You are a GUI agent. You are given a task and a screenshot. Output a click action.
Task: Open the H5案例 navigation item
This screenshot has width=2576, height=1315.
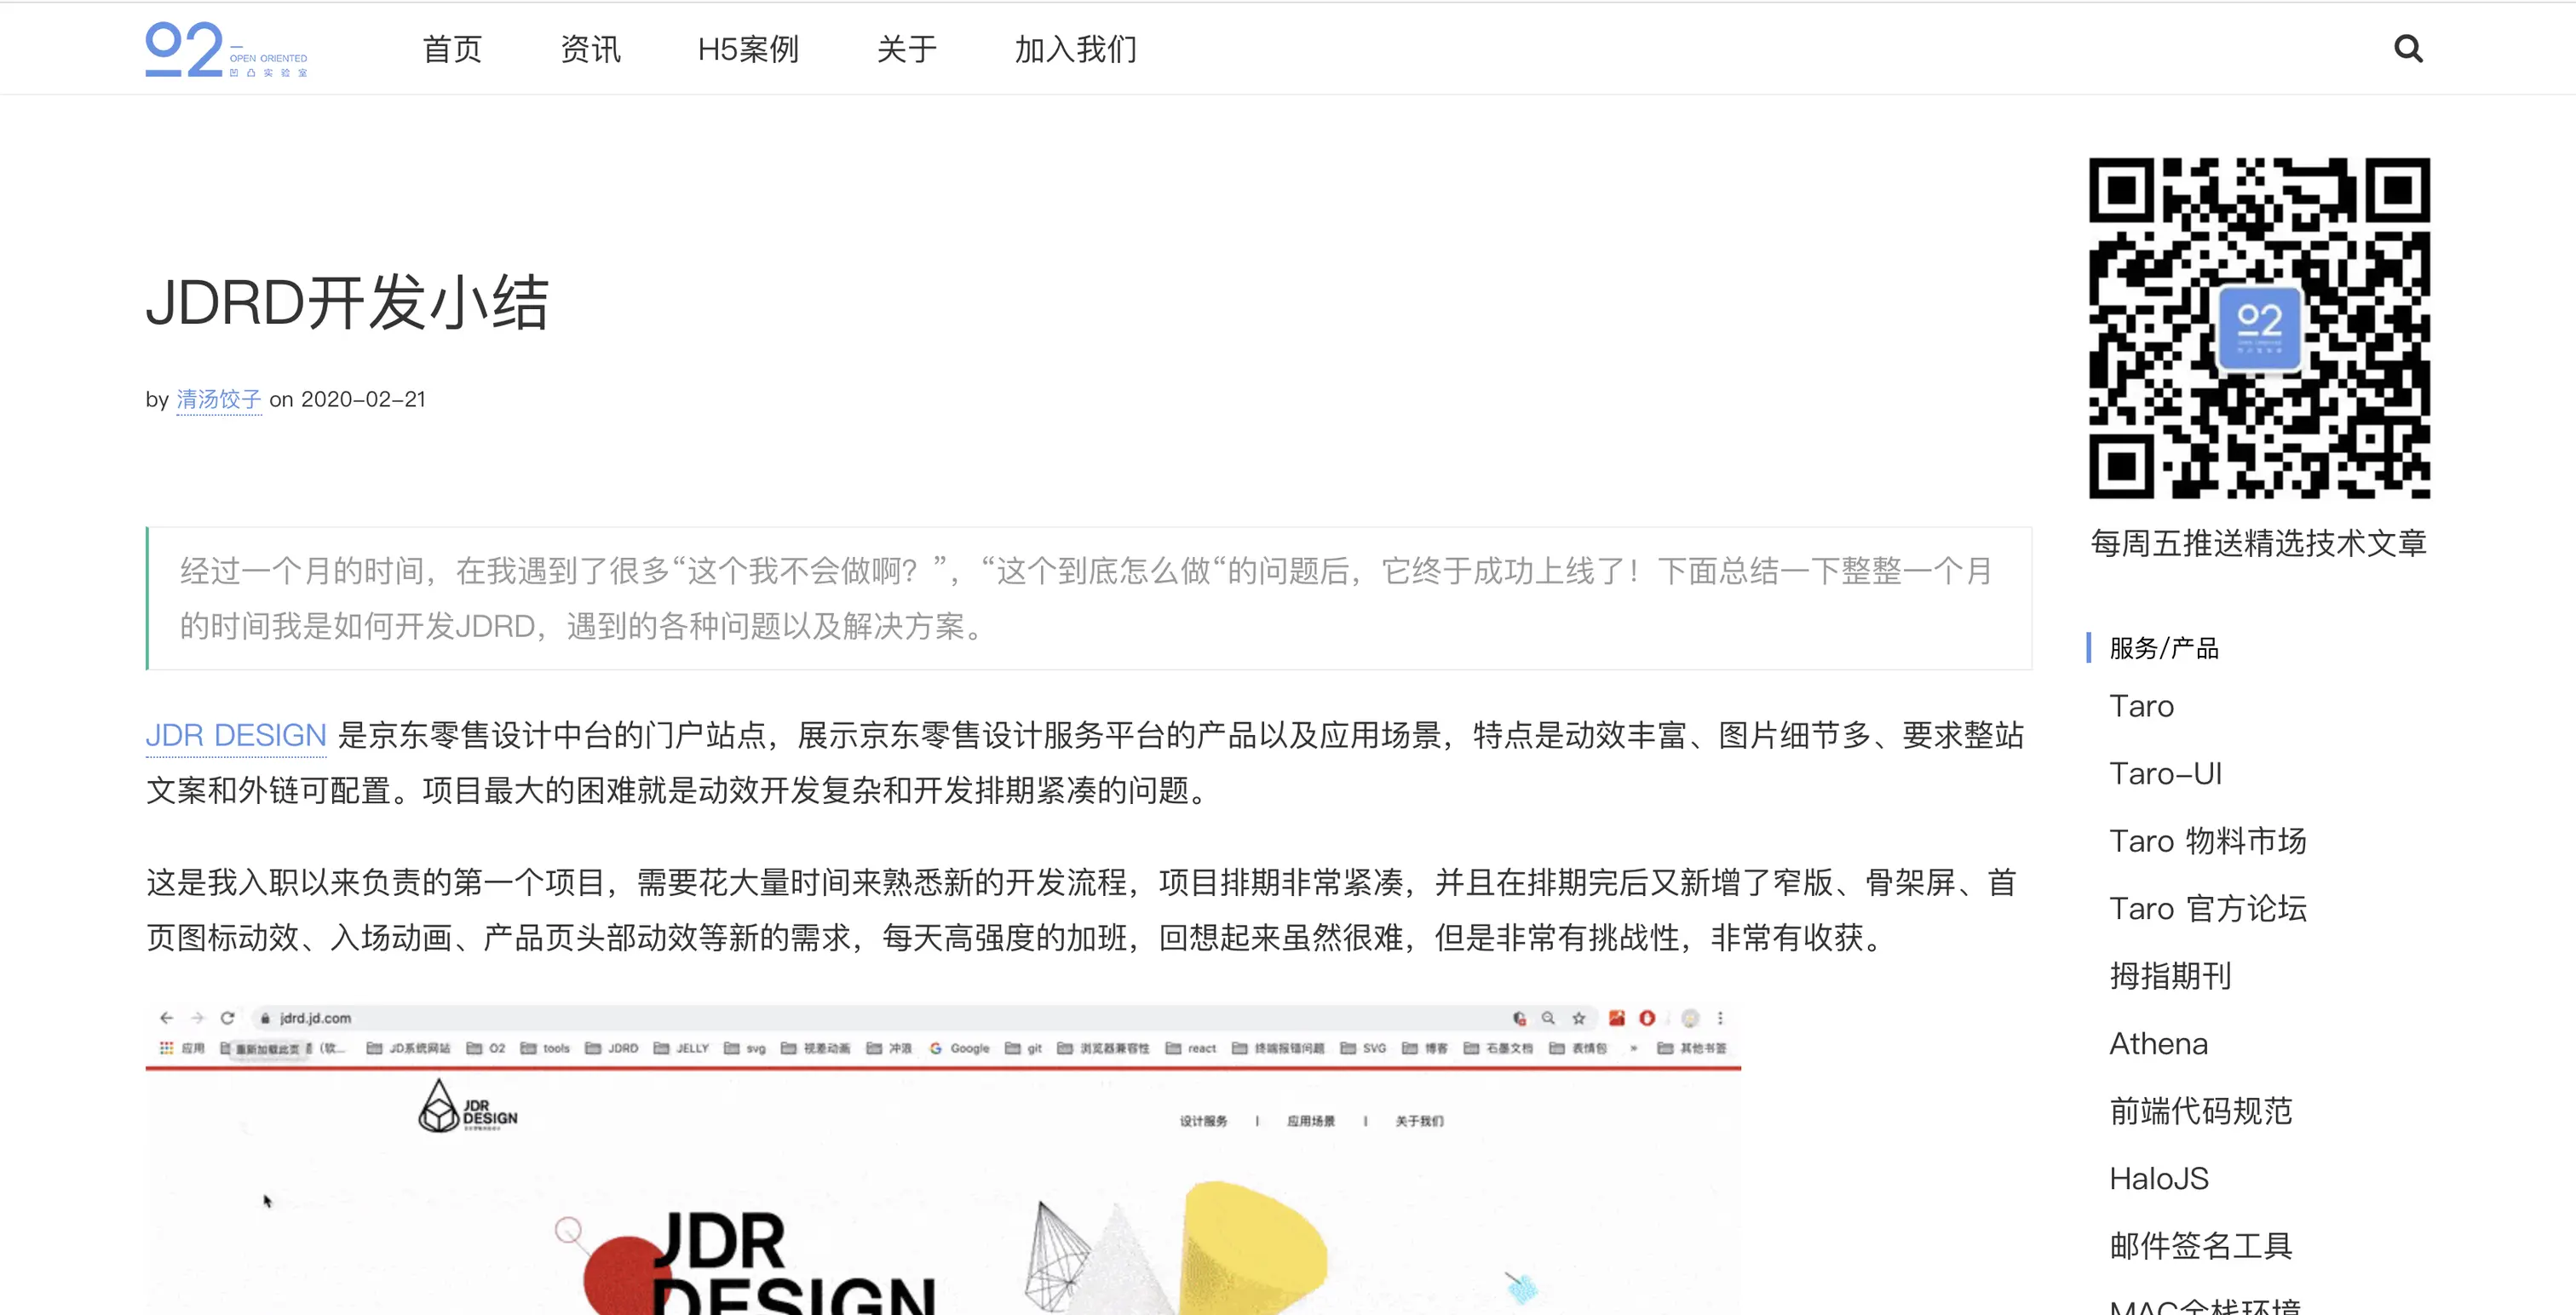[747, 49]
